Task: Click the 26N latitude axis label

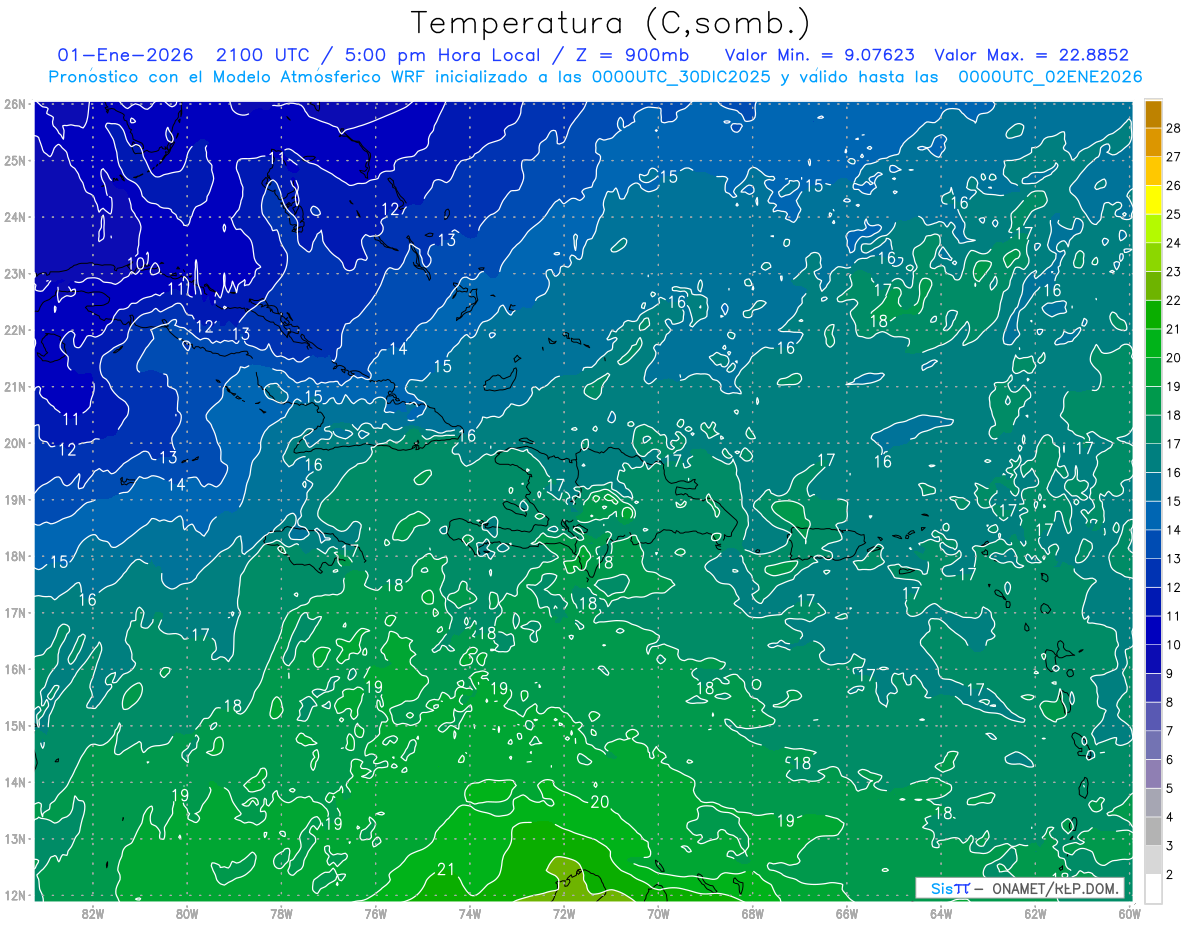Action: pyautogui.click(x=15, y=103)
